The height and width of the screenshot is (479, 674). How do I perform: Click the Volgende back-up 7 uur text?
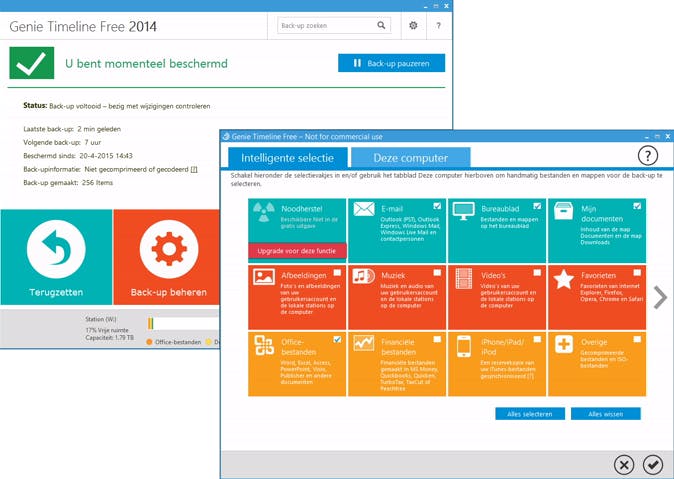pos(62,142)
